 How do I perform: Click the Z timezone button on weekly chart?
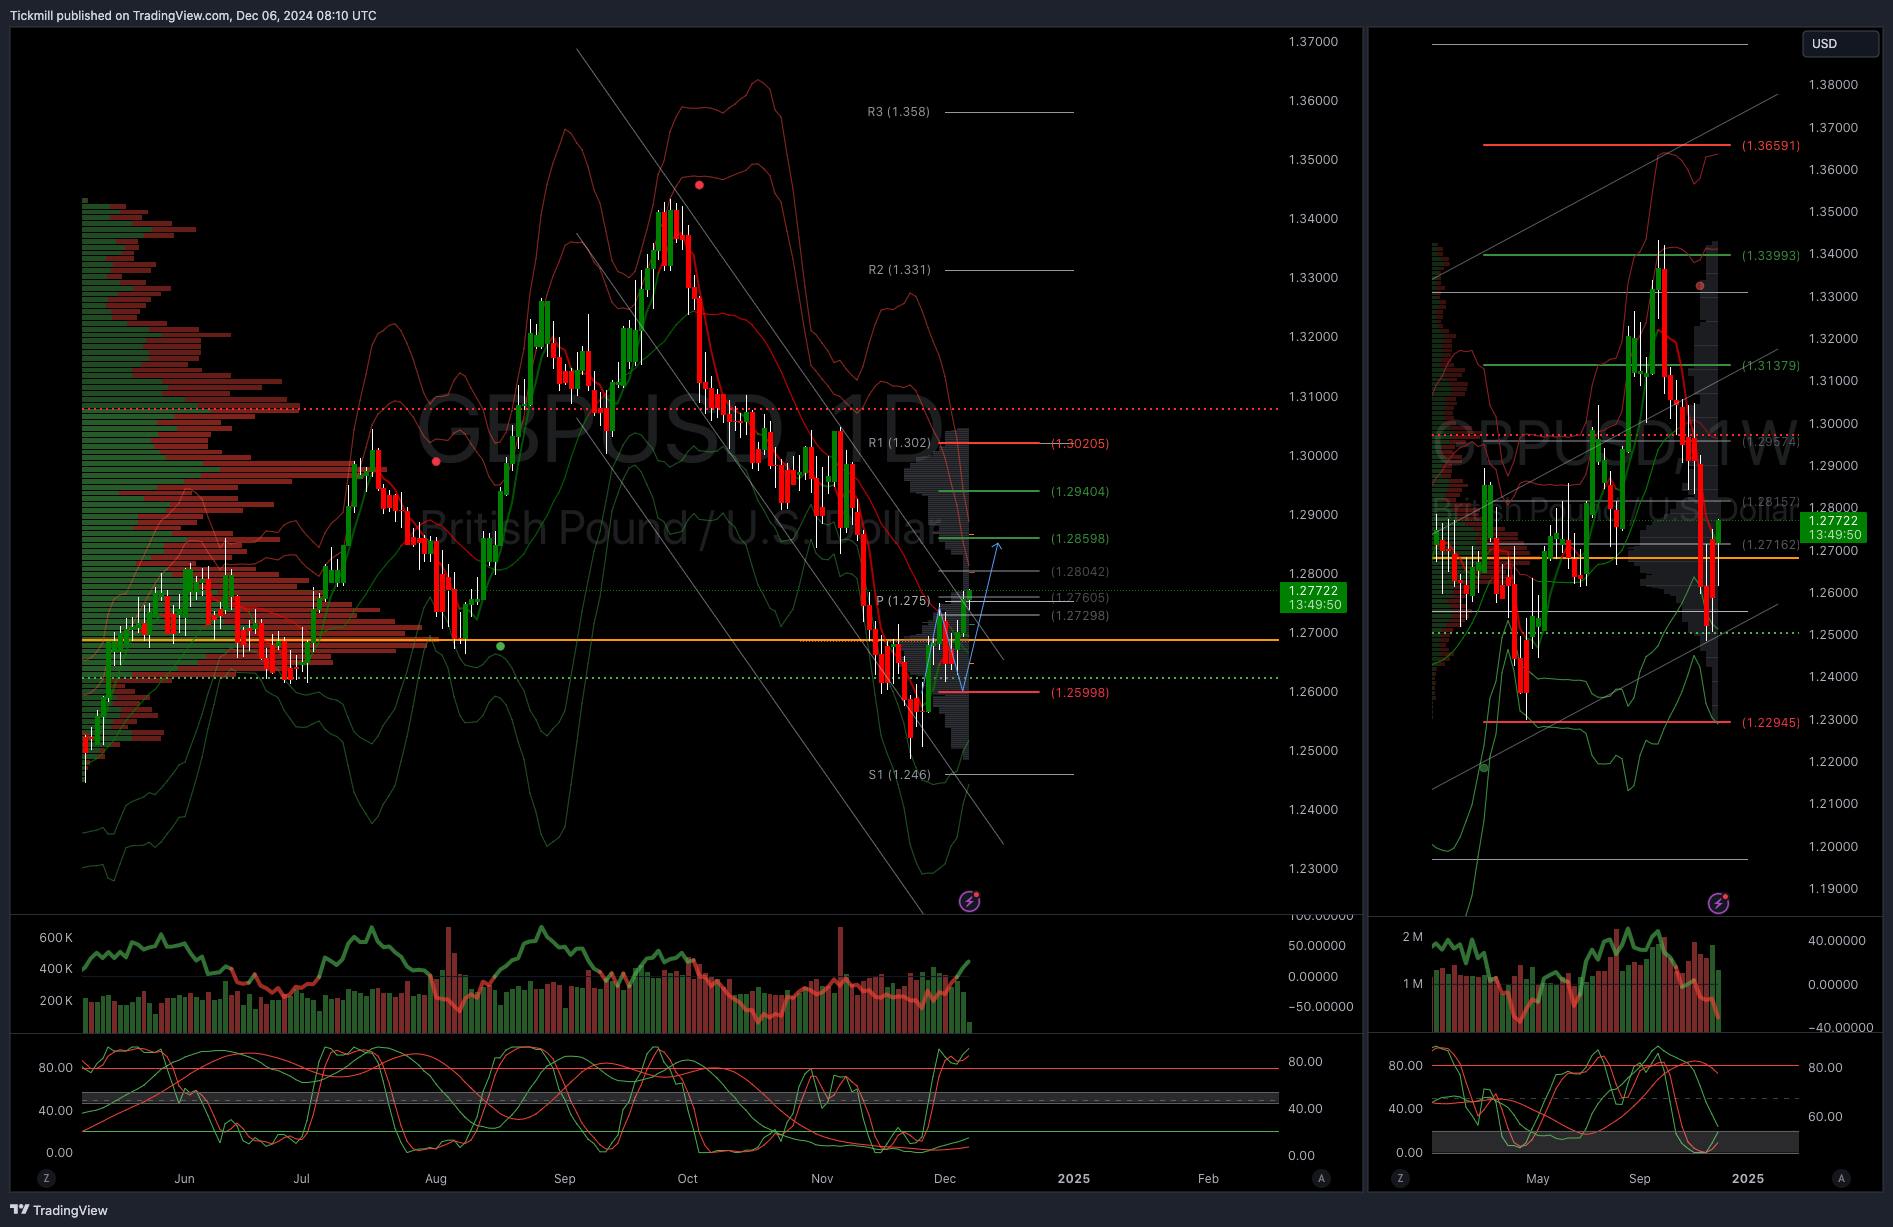[1400, 1178]
